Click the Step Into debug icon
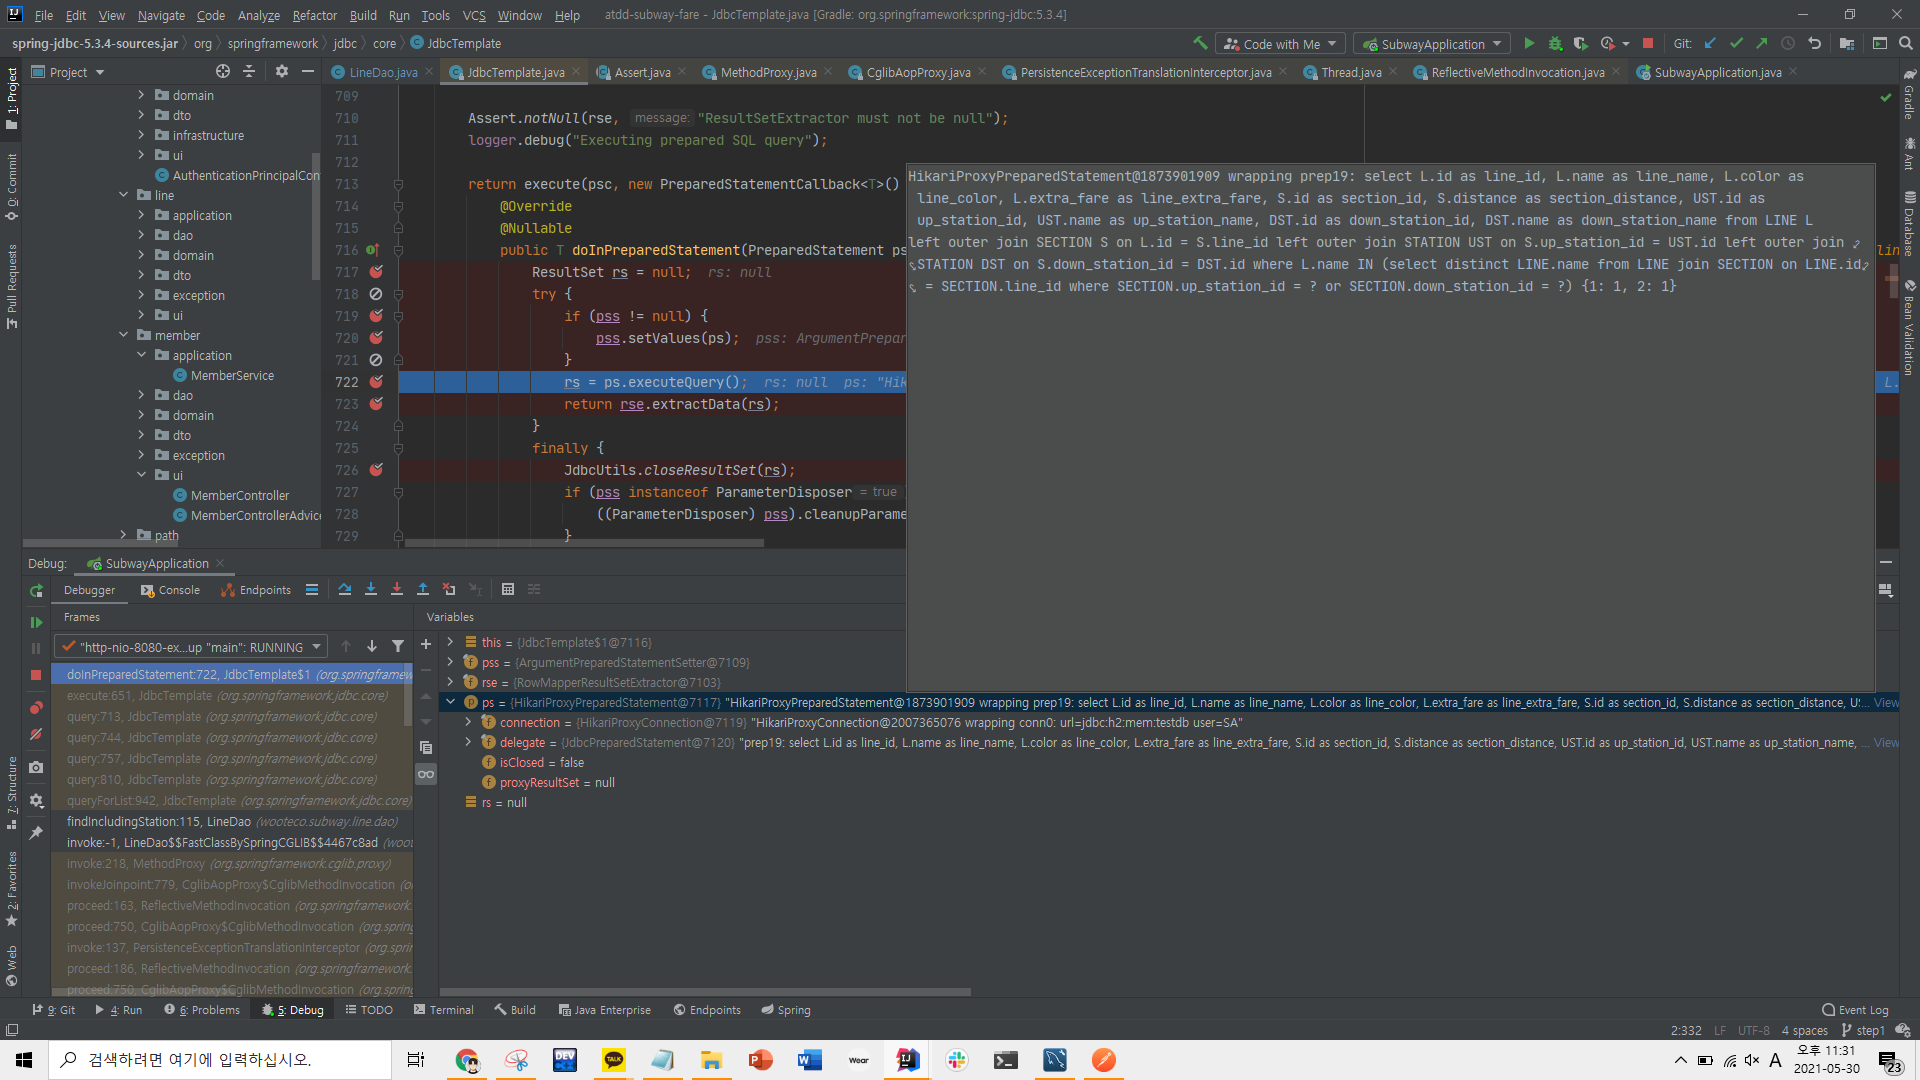Viewport: 1920px width, 1080px height. [371, 590]
